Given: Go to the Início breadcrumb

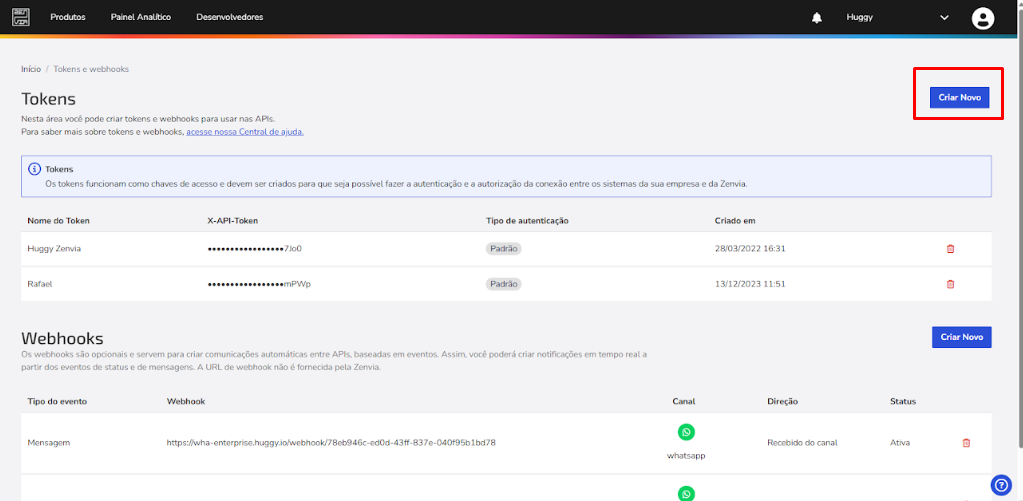Looking at the screenshot, I should point(31,69).
